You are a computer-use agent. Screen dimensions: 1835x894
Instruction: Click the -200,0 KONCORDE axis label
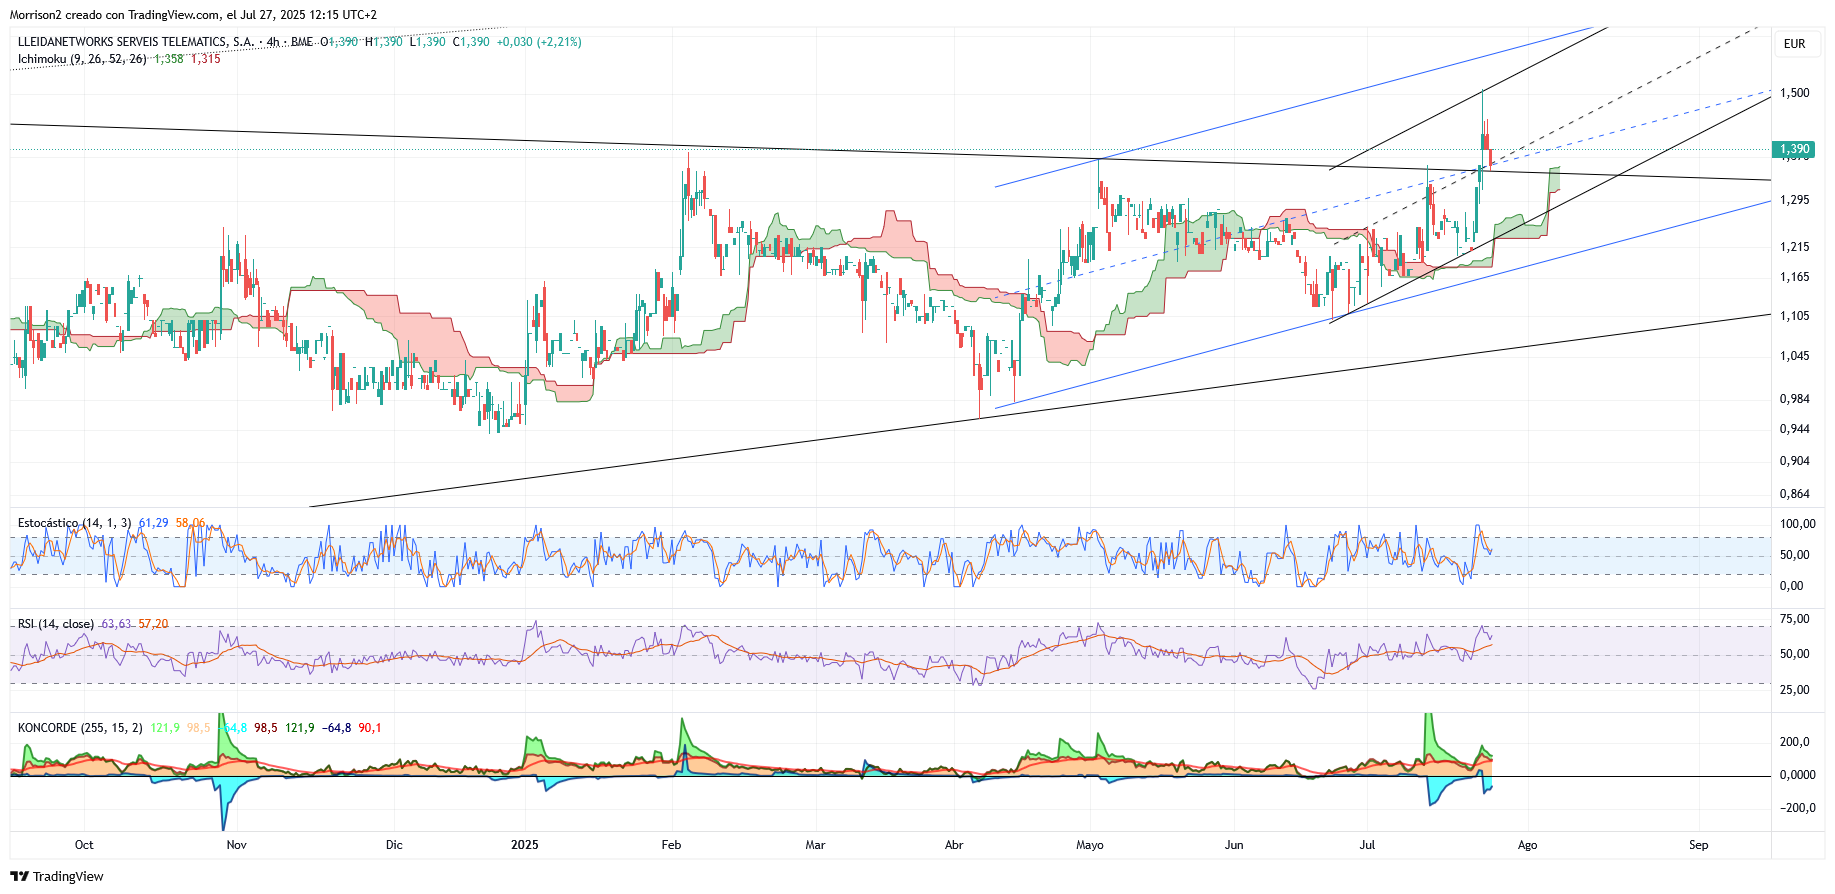(x=1796, y=808)
